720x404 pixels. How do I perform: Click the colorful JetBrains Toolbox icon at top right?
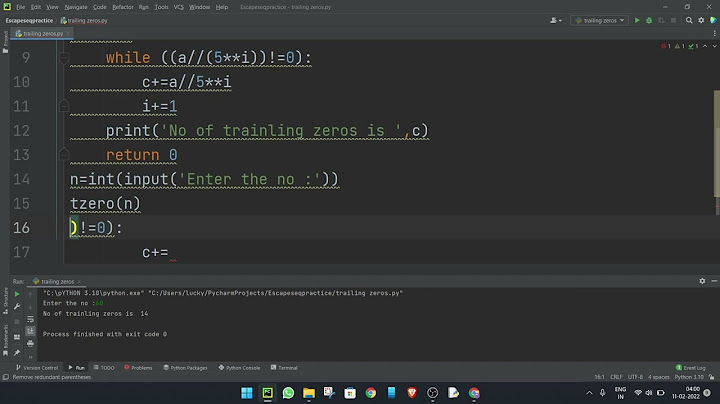(713, 20)
